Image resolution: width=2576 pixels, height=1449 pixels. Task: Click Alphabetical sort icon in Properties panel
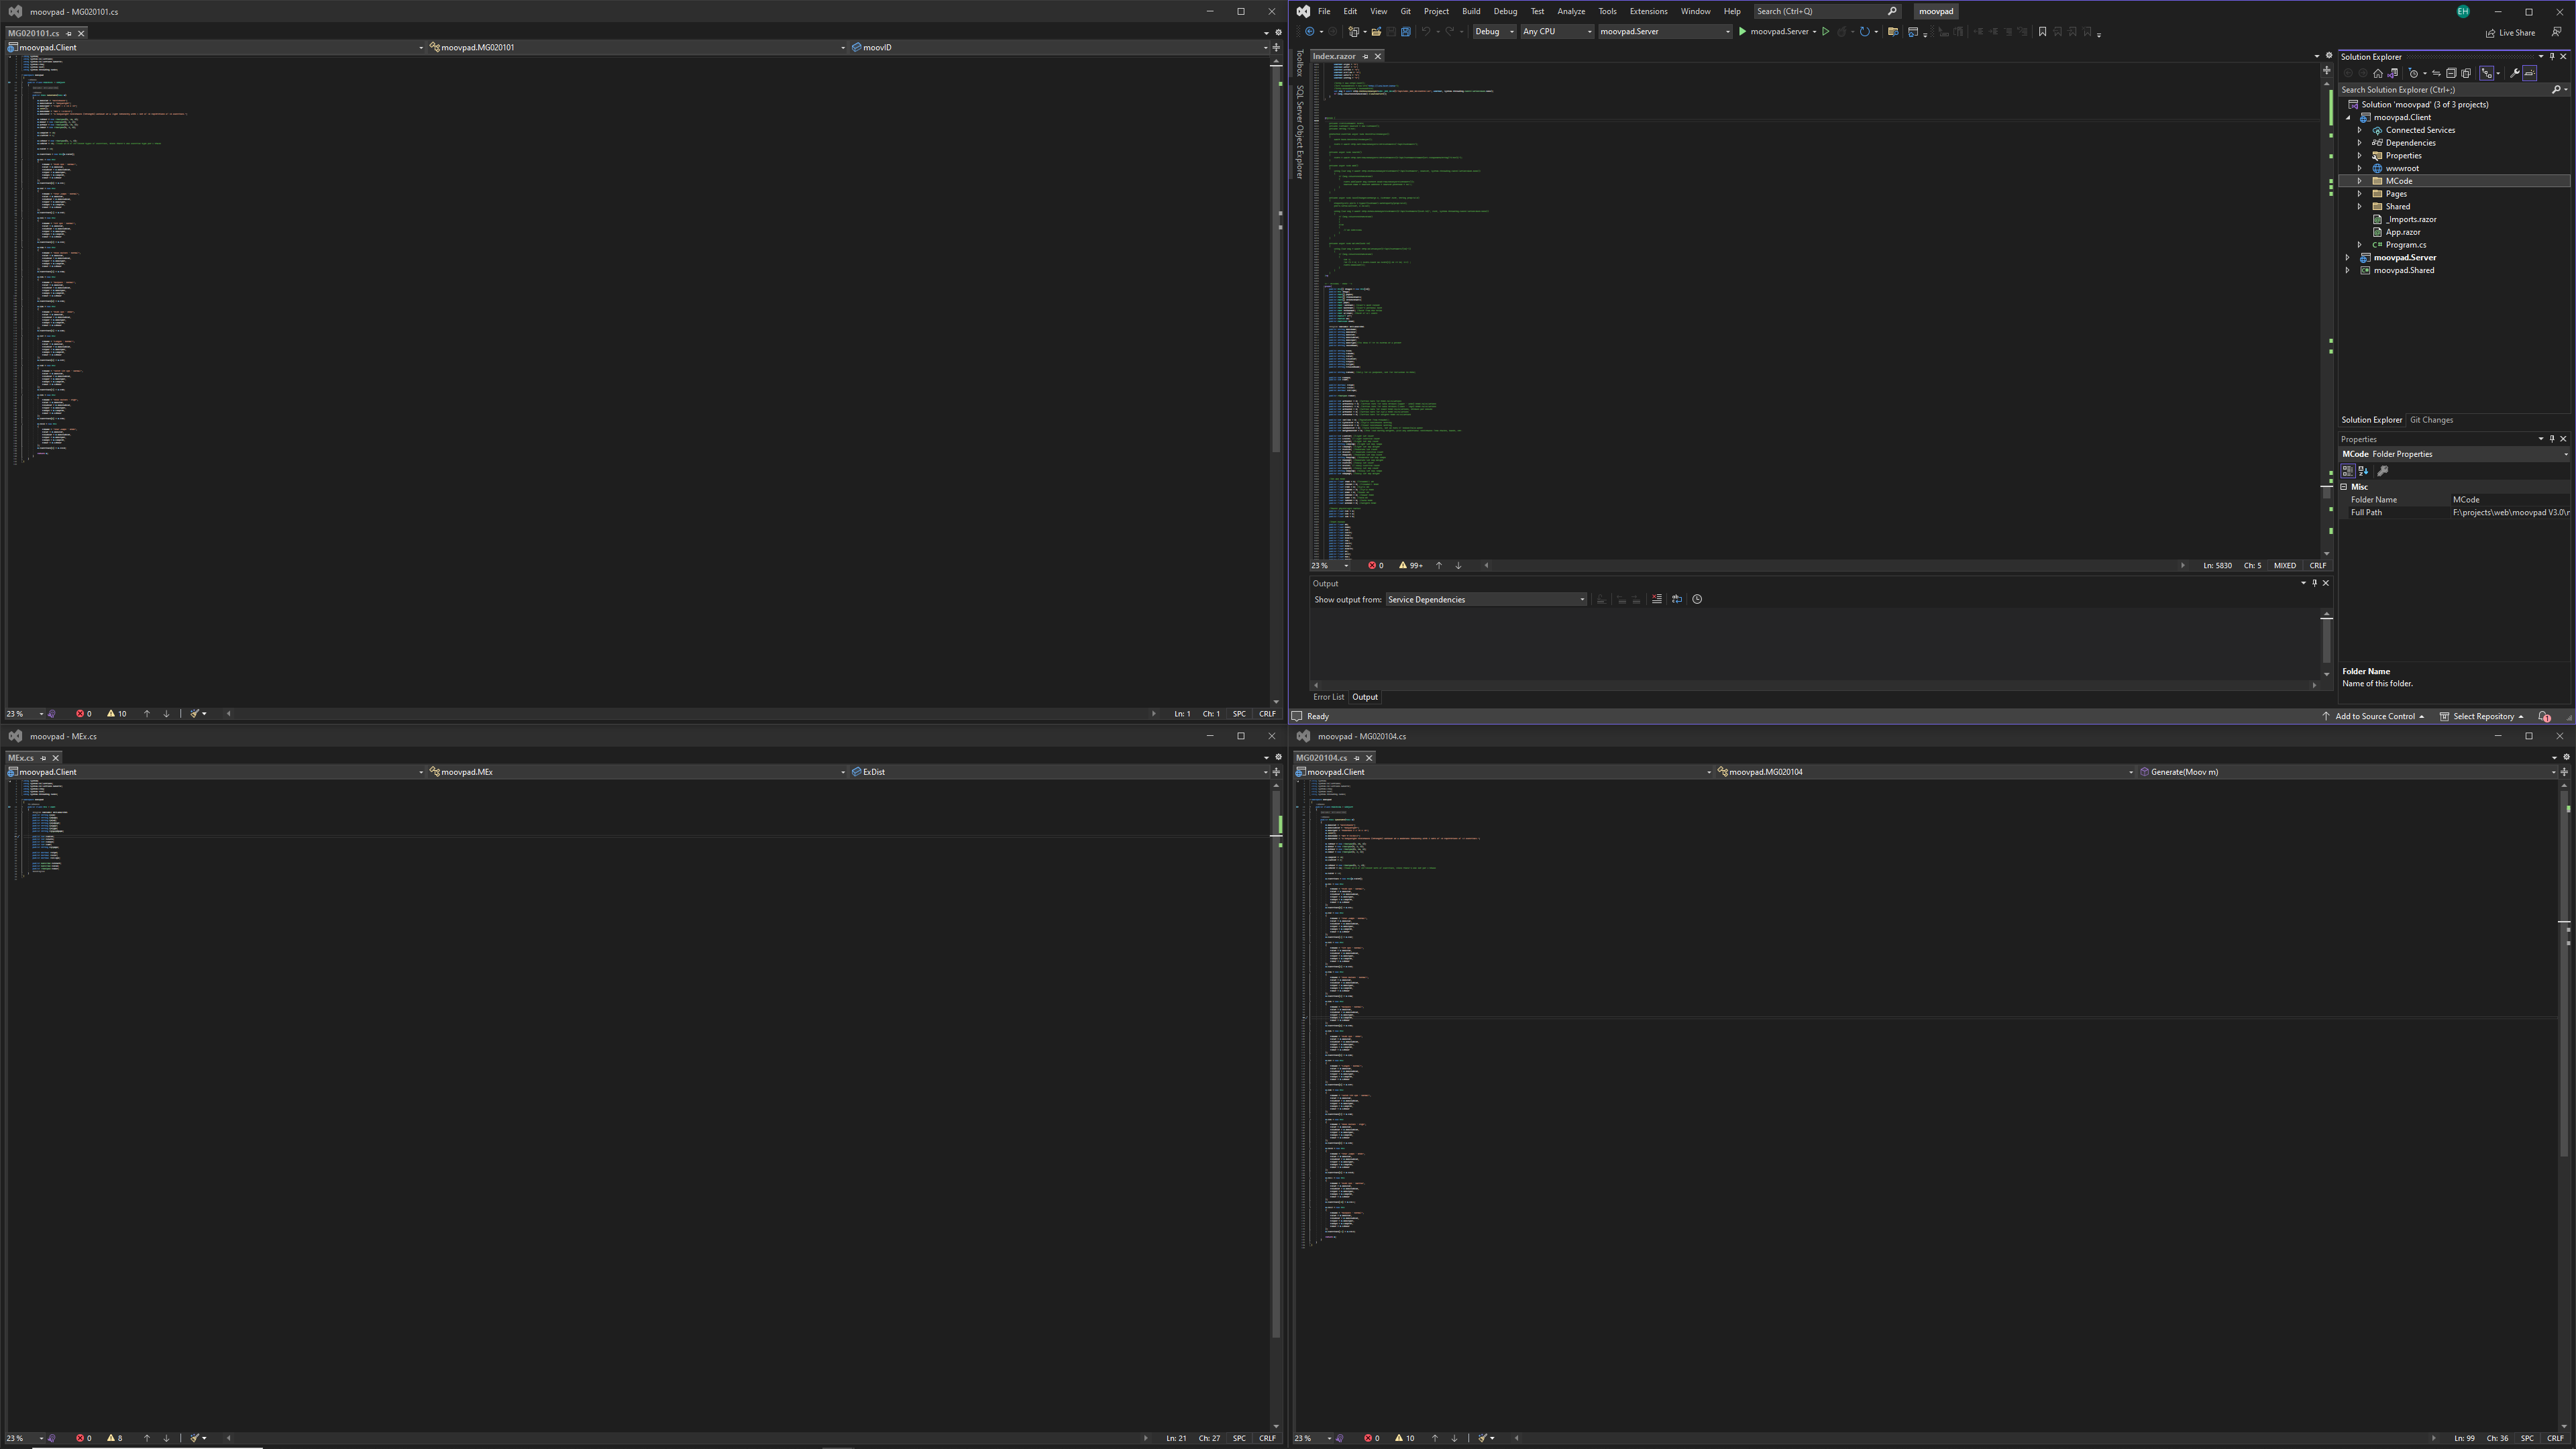coord(2364,471)
